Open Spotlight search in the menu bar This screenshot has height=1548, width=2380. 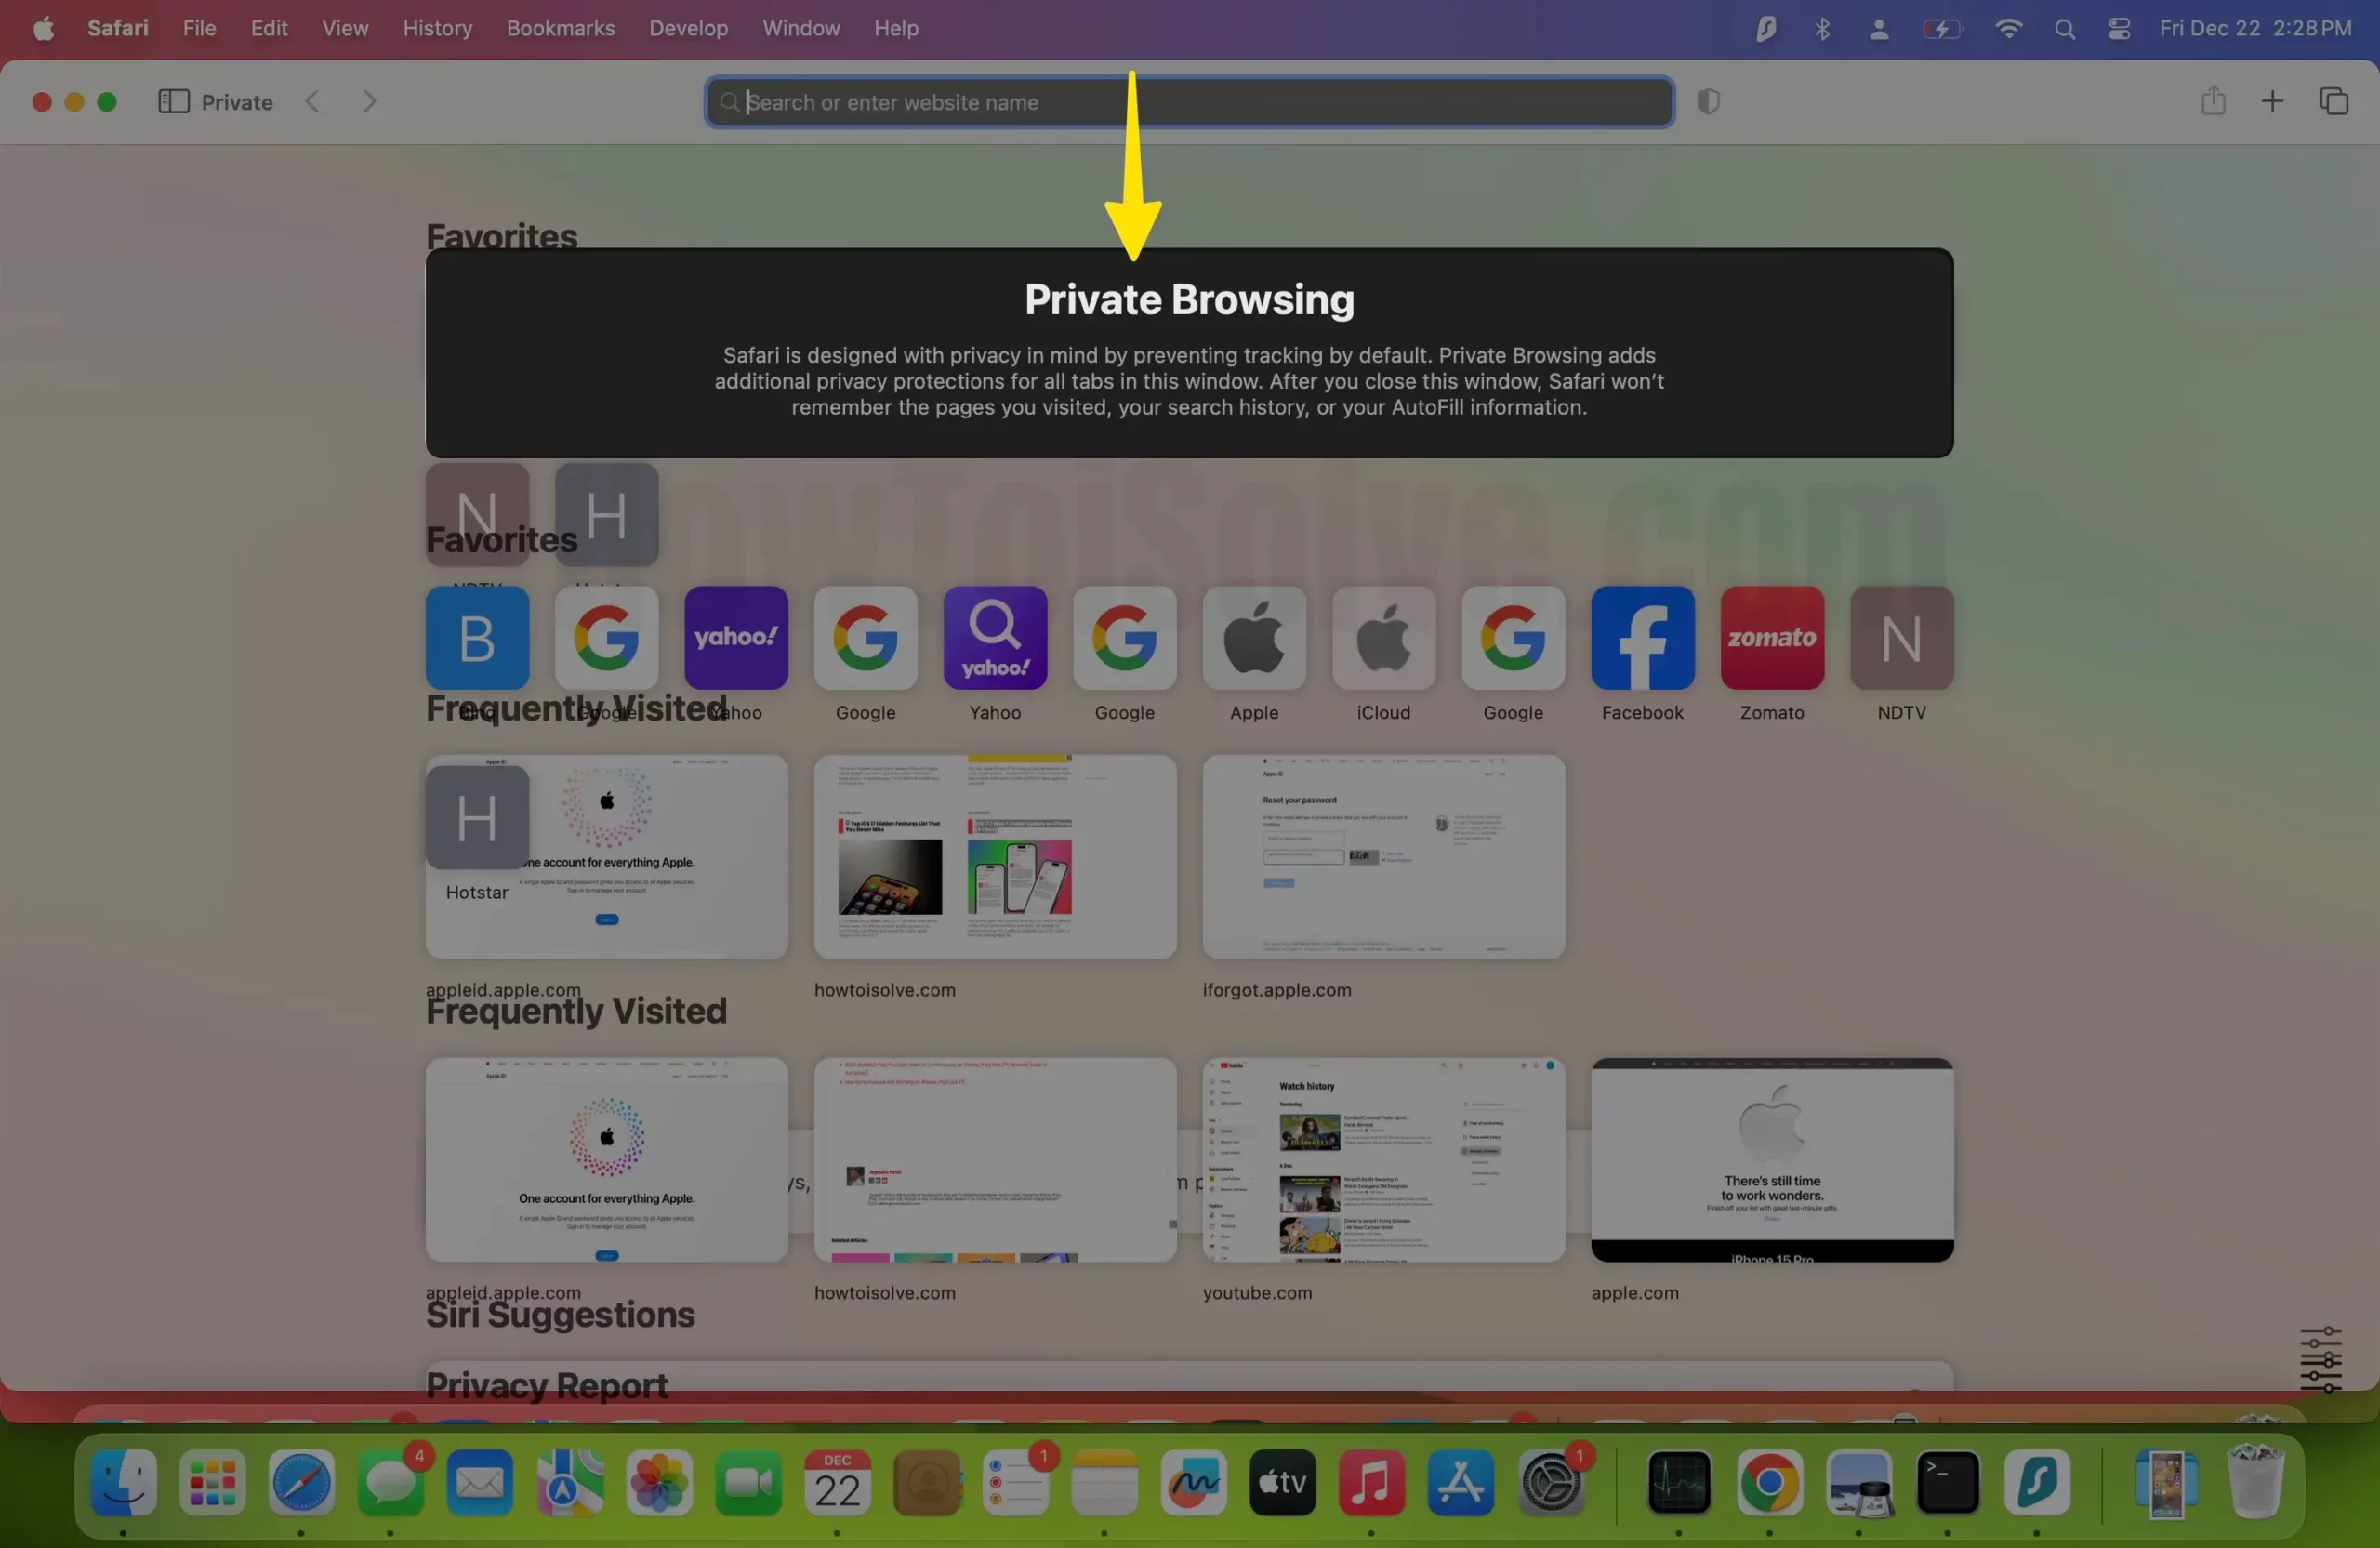pos(2065,29)
